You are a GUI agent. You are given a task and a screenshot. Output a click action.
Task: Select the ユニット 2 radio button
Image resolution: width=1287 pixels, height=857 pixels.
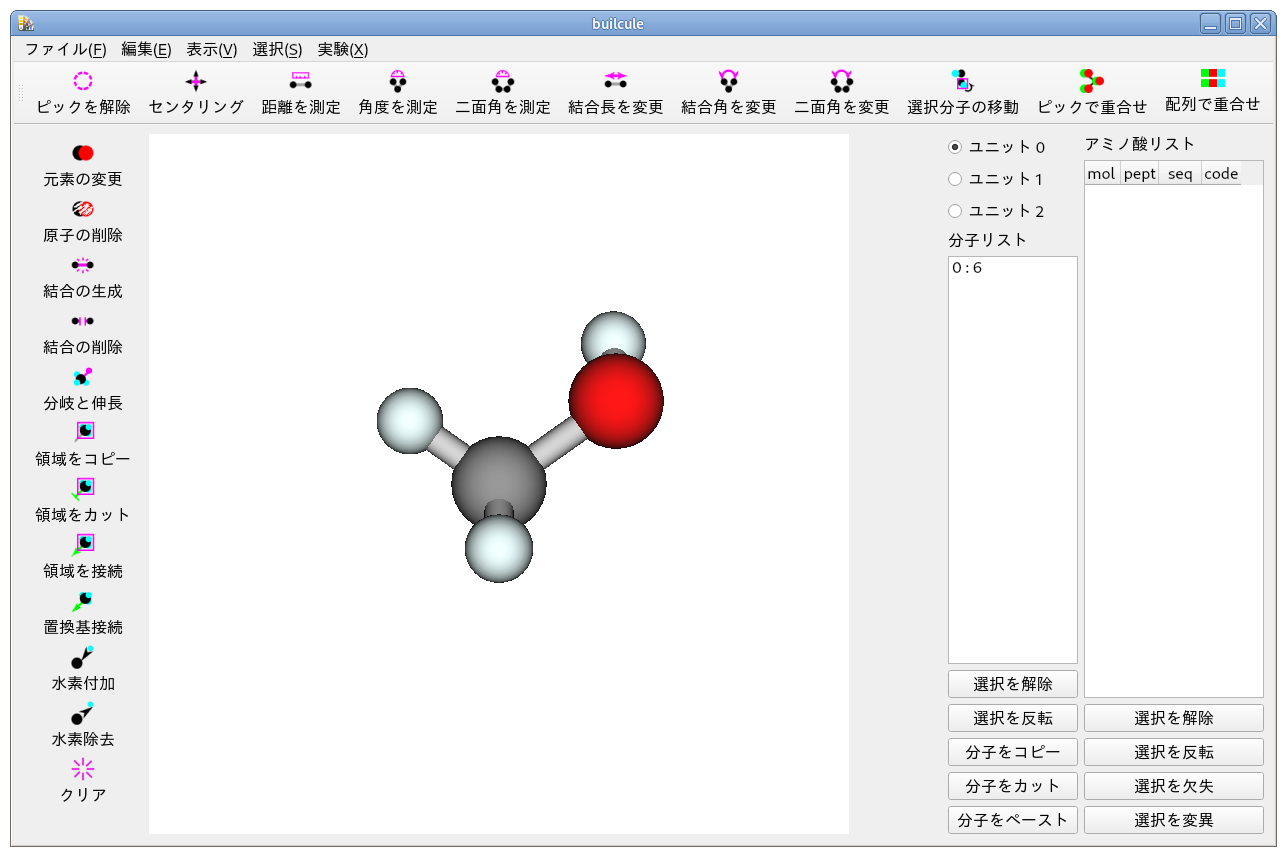click(957, 211)
